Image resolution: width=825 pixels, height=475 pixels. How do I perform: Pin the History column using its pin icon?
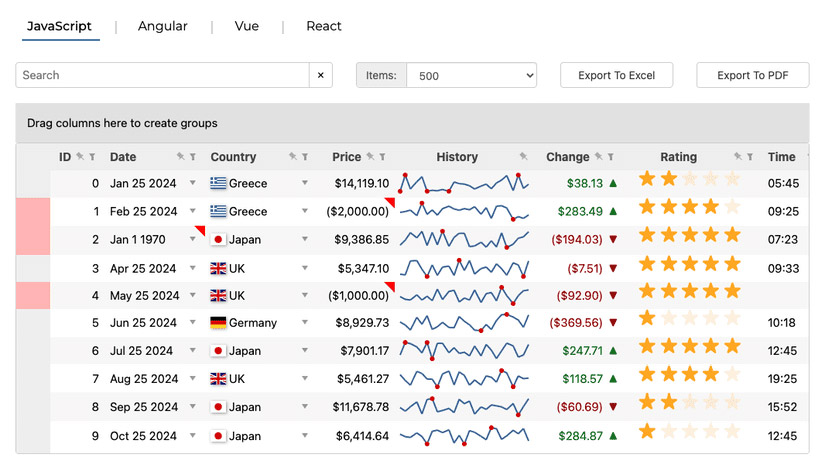[x=523, y=157]
